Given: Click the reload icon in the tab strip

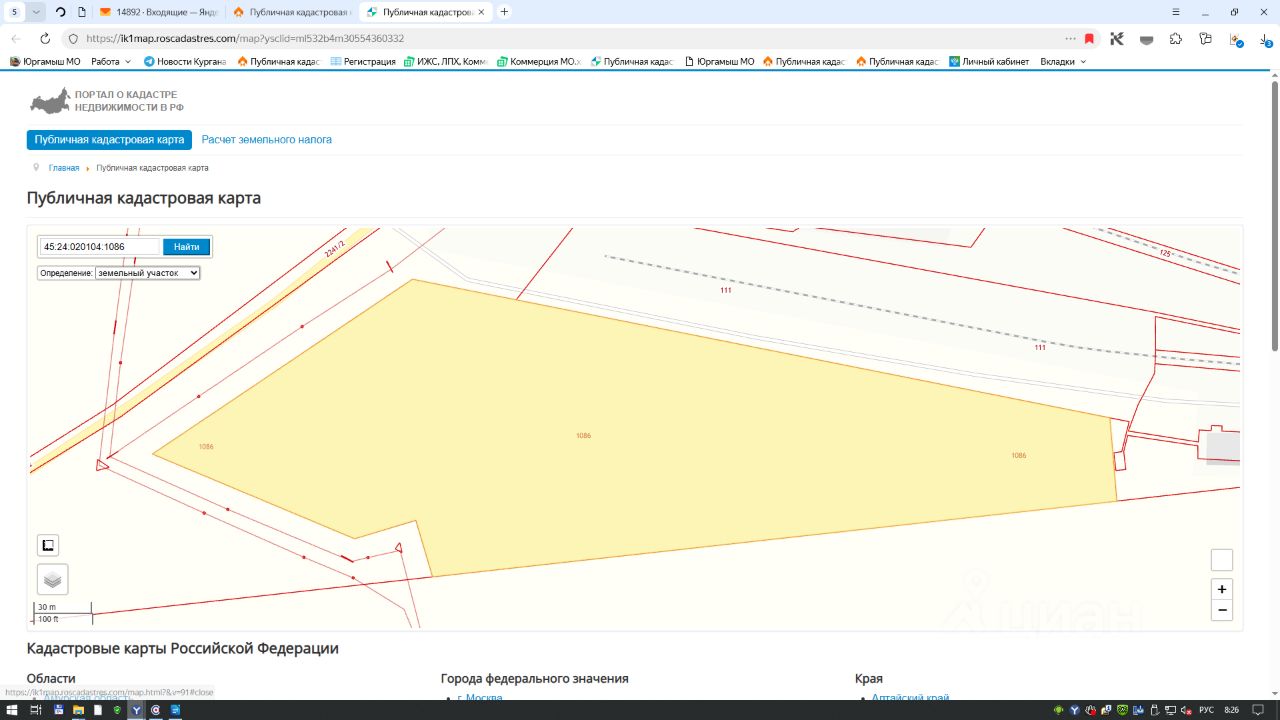Looking at the screenshot, I should [61, 12].
